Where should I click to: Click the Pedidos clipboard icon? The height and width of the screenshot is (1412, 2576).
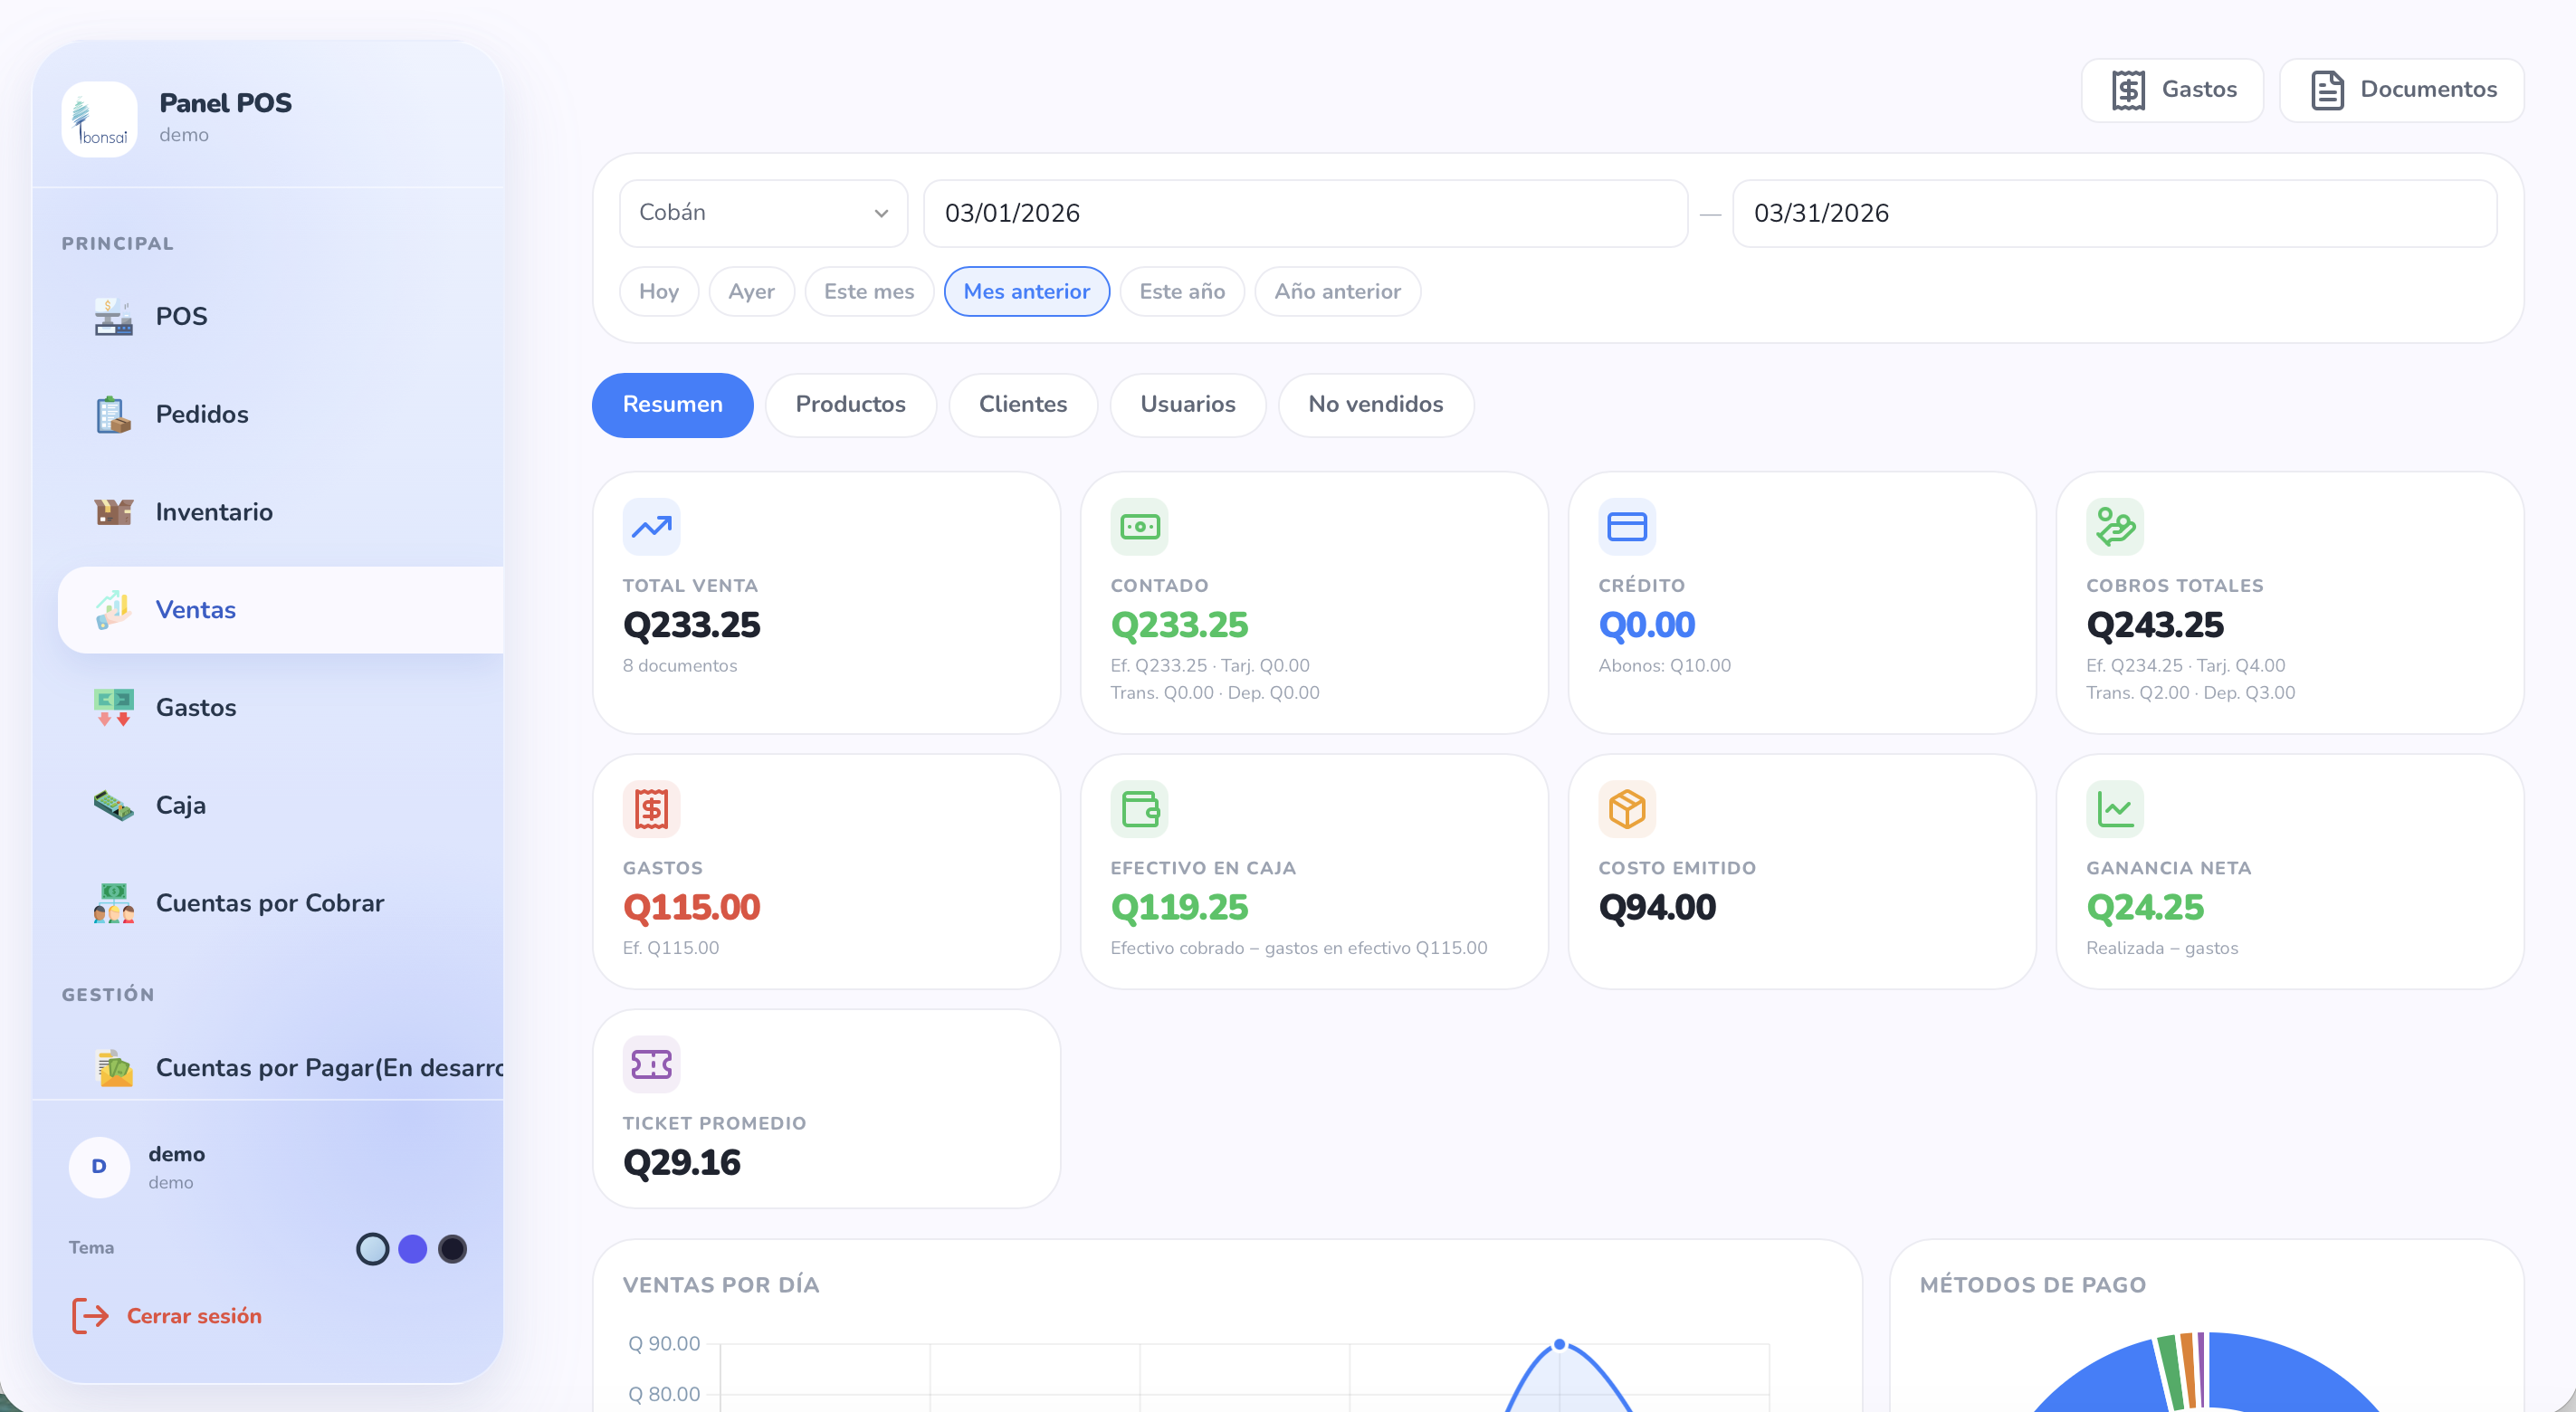tap(113, 414)
